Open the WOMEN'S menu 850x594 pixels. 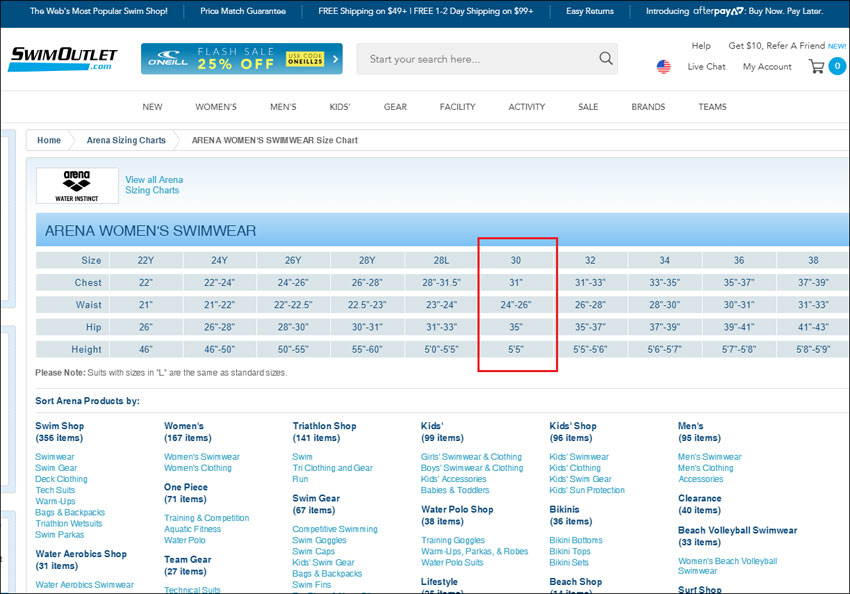click(x=216, y=107)
